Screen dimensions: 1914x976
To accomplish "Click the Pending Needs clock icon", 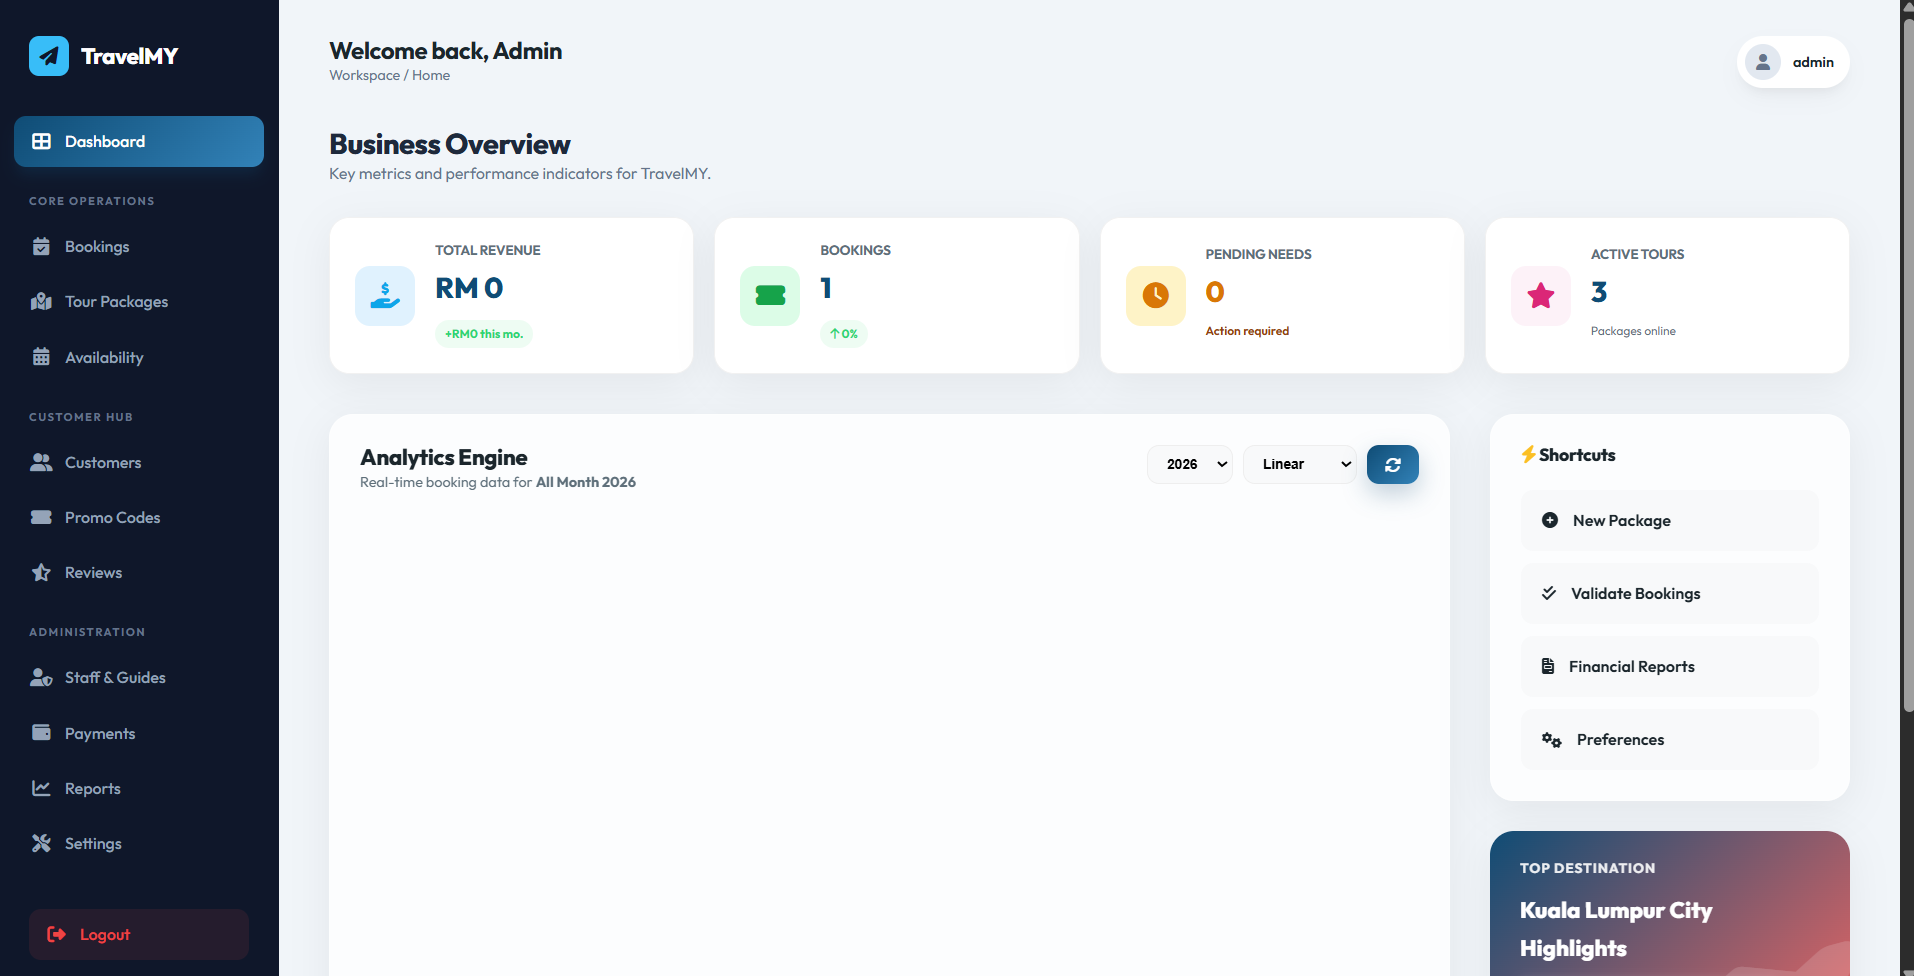I will click(x=1155, y=296).
